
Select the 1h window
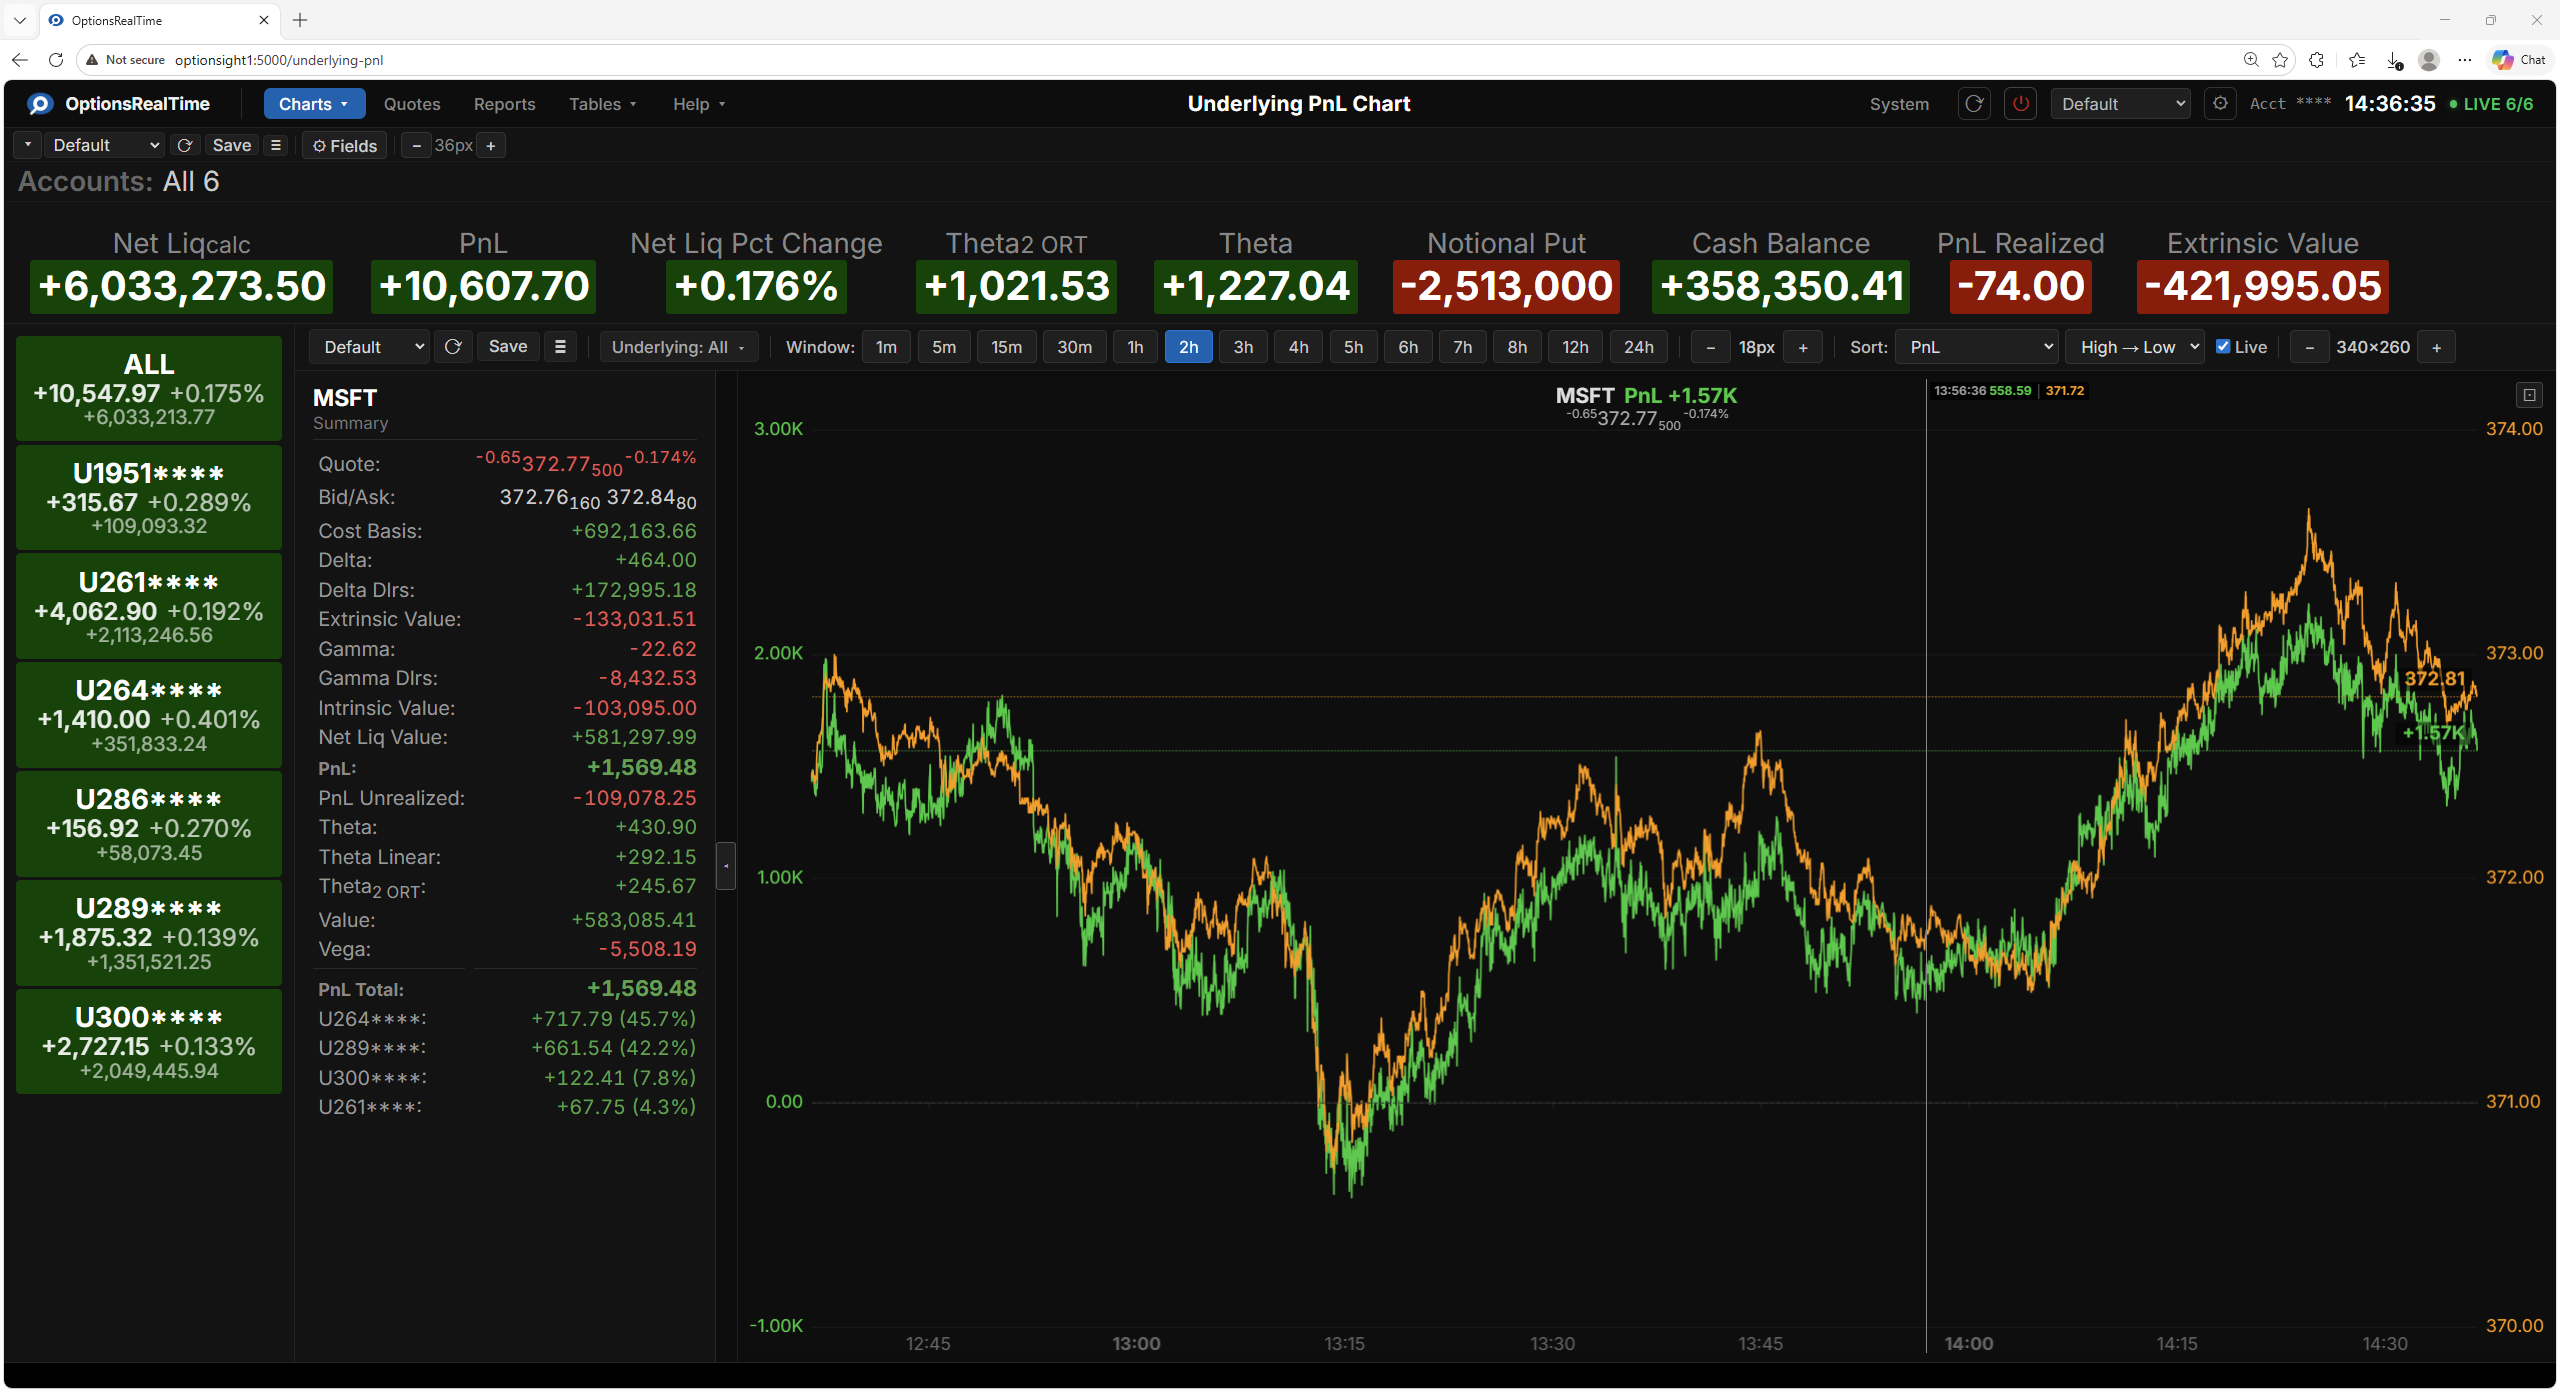[1135, 347]
